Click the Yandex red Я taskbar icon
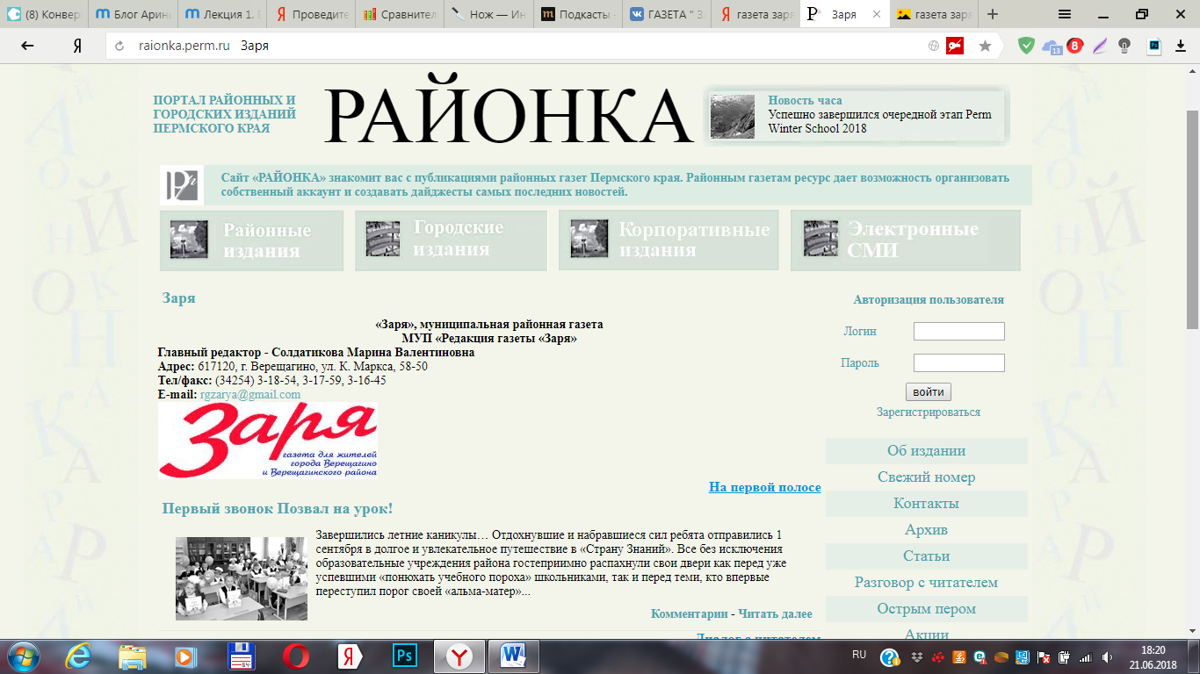This screenshot has height=674, width=1200. [350, 656]
